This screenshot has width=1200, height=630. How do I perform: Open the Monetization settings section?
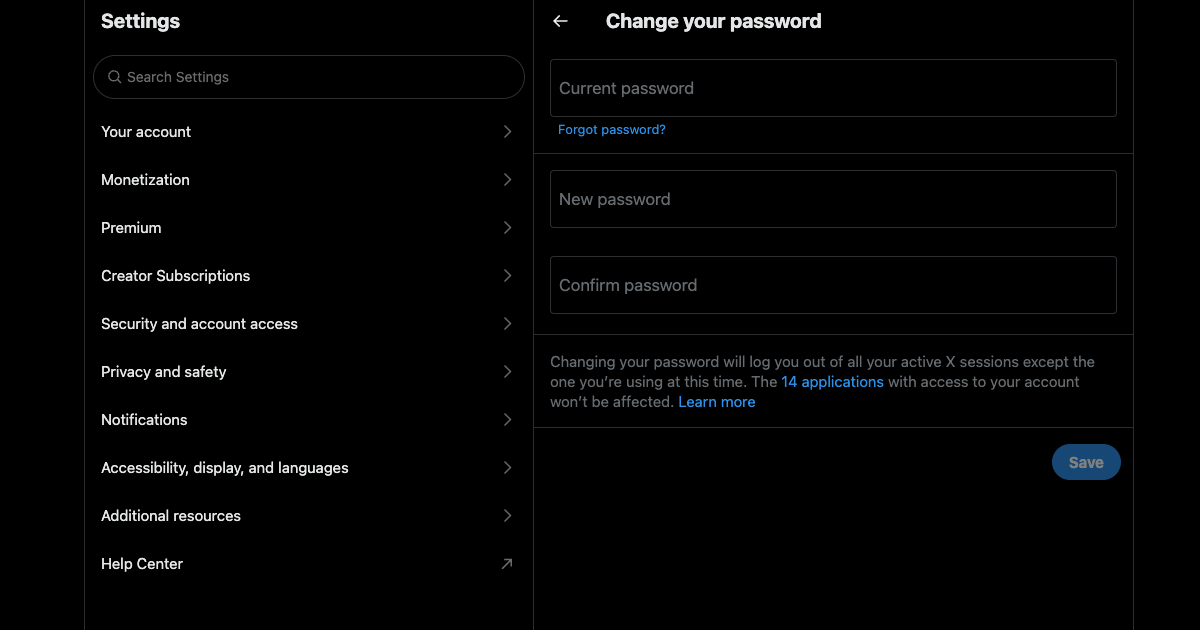145,179
